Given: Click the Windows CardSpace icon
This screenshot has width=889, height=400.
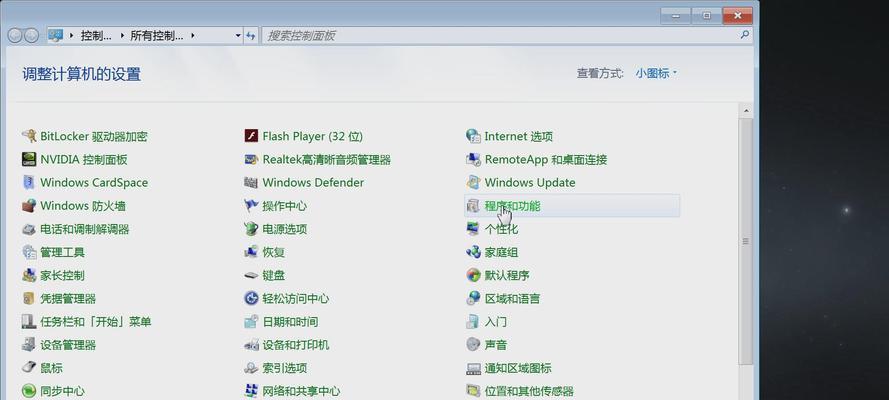Looking at the screenshot, I should click(29, 182).
